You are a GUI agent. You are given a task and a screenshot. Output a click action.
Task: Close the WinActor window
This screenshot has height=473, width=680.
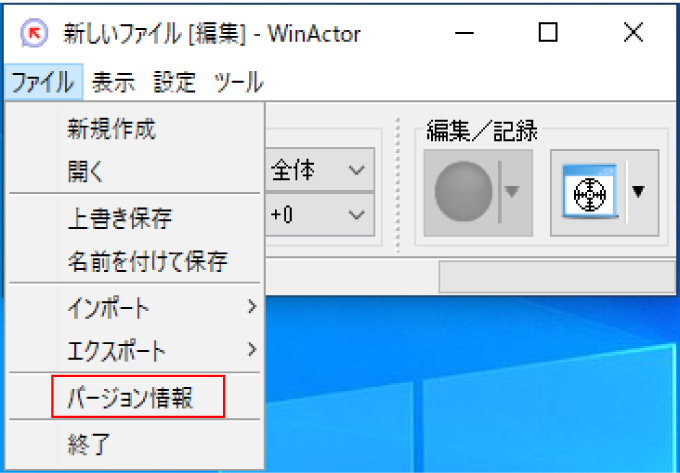point(633,33)
